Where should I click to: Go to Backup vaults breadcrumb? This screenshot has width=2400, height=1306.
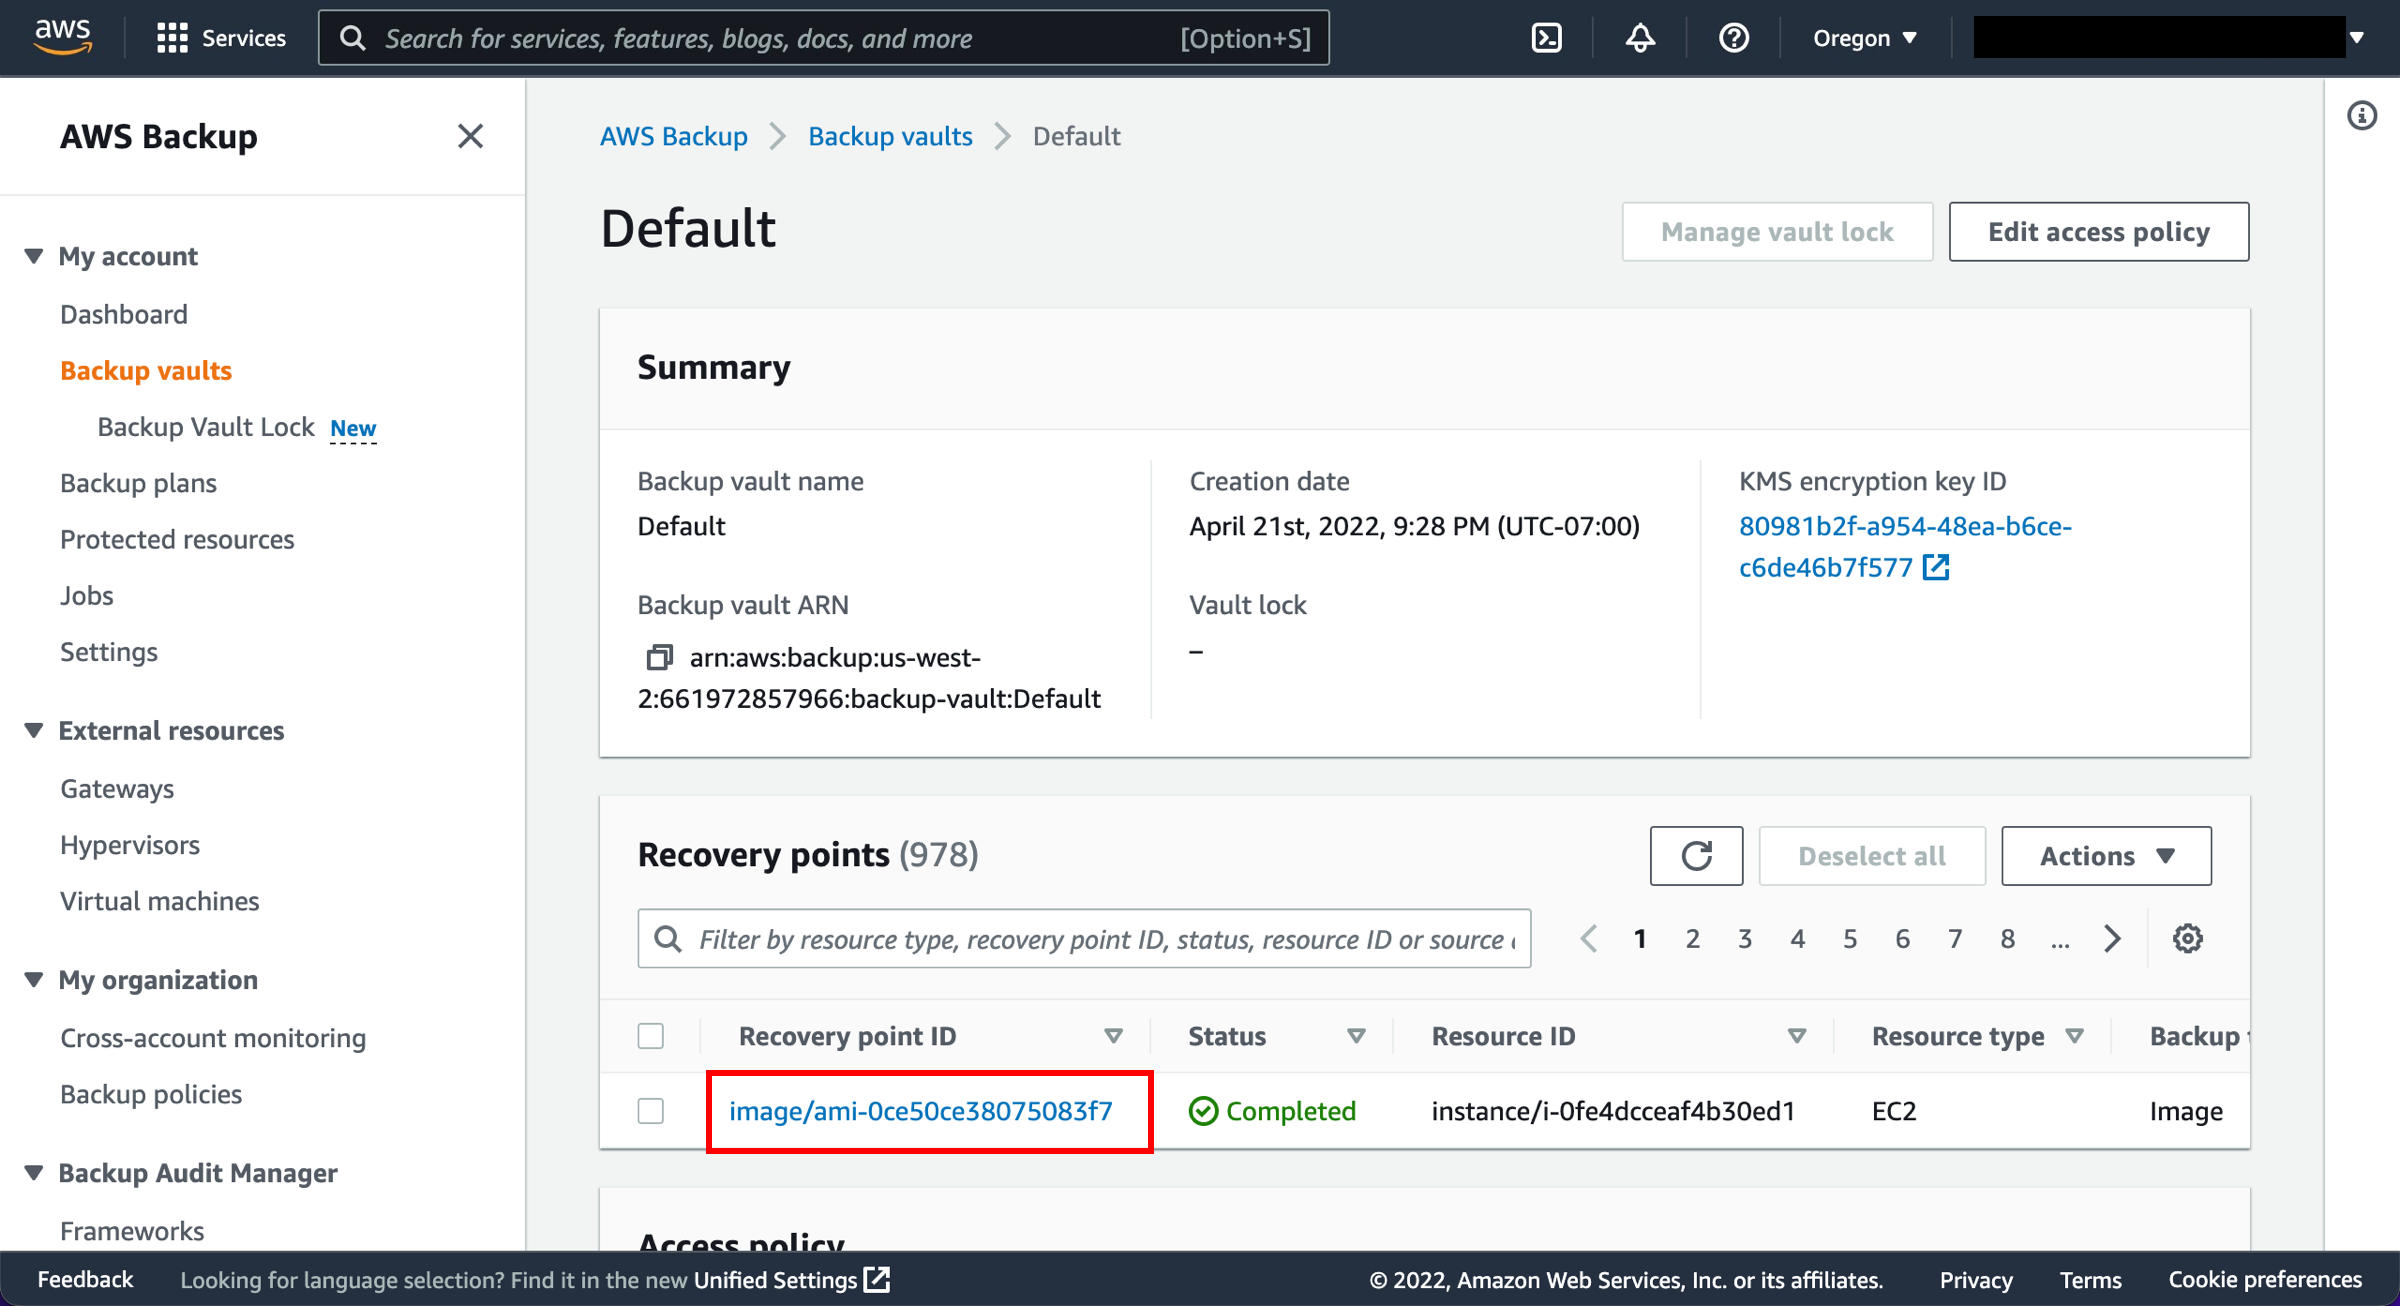pyautogui.click(x=890, y=136)
